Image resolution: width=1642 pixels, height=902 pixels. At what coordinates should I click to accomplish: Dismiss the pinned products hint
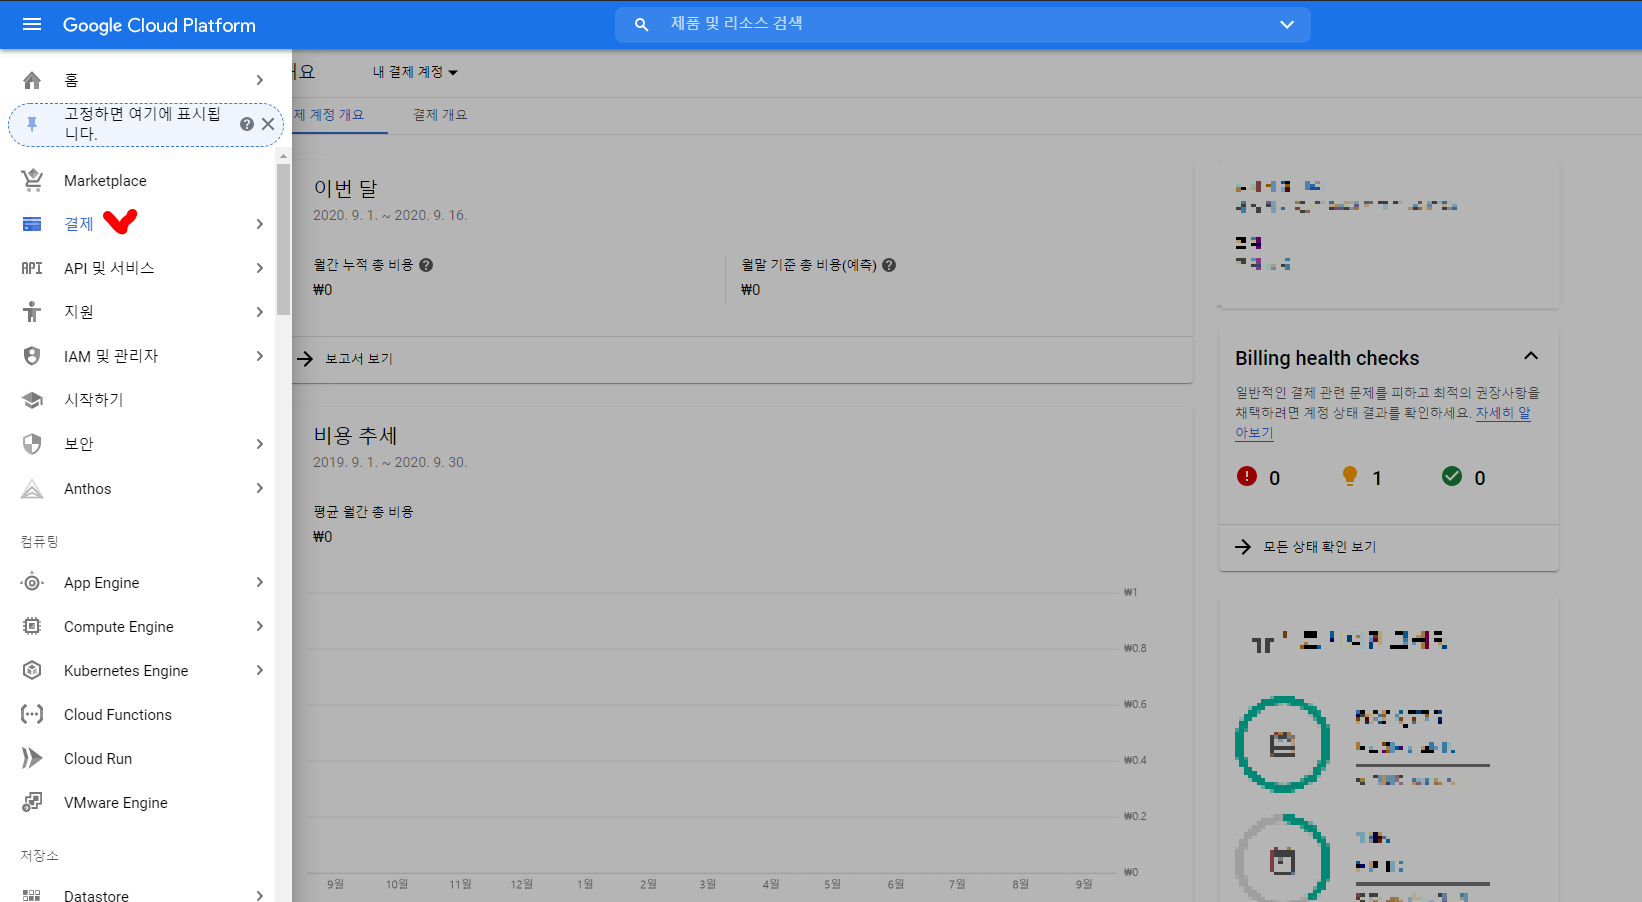pyautogui.click(x=268, y=124)
